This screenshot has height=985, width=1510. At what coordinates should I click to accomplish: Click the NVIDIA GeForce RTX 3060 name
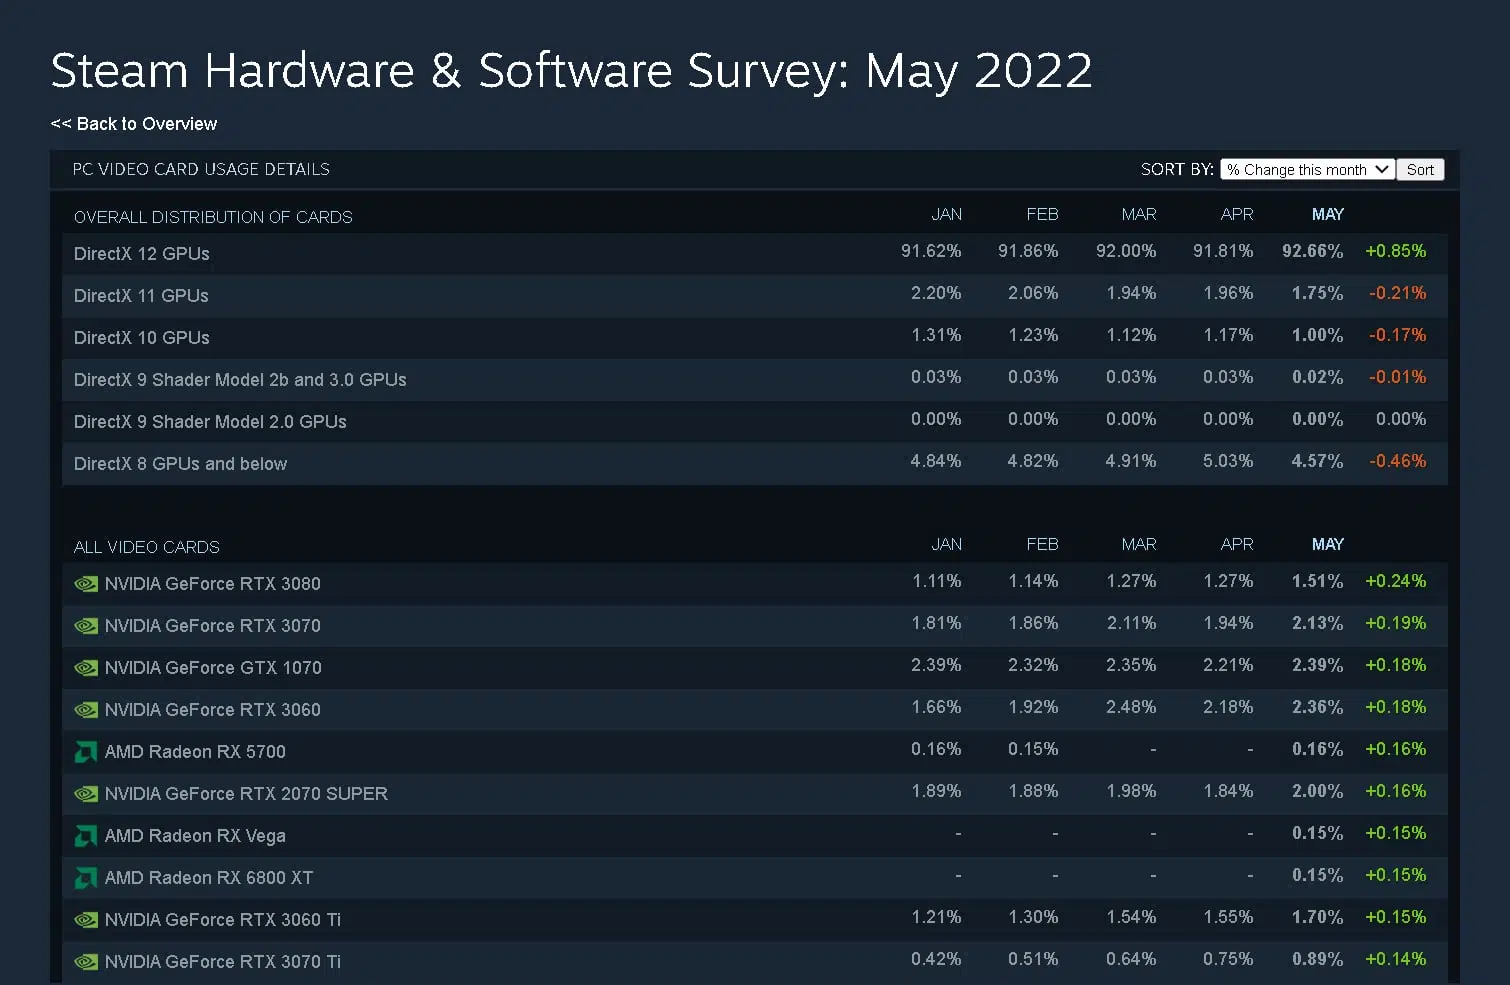(x=213, y=710)
